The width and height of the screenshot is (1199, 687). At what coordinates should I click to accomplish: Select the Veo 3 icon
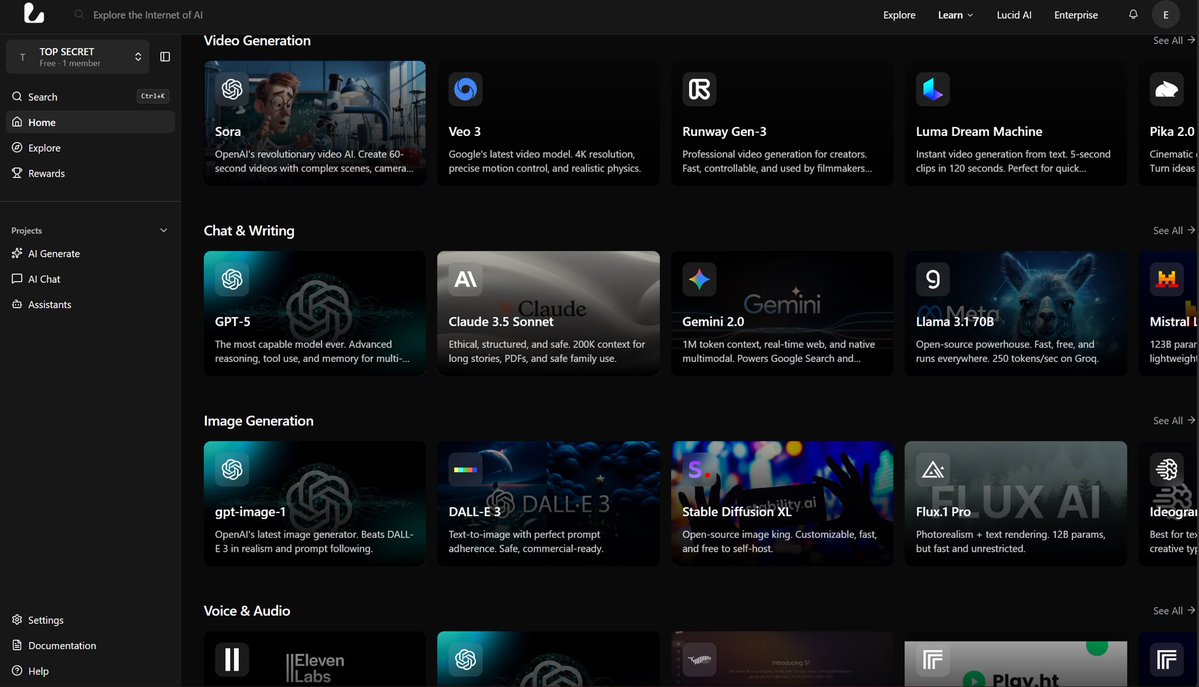pos(465,89)
